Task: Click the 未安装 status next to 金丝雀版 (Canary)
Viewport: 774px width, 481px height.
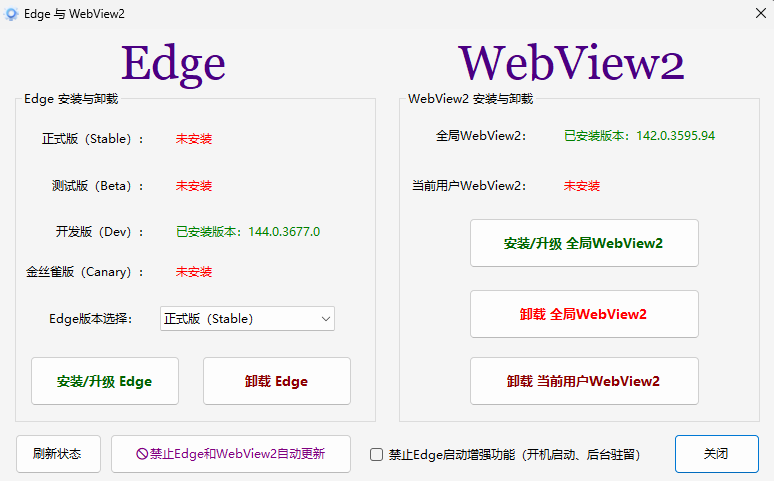Action: [x=194, y=272]
